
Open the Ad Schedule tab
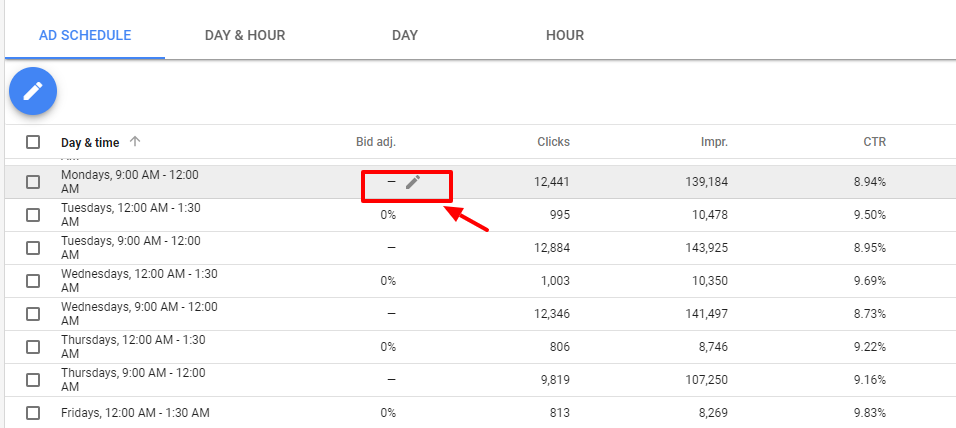tap(85, 35)
